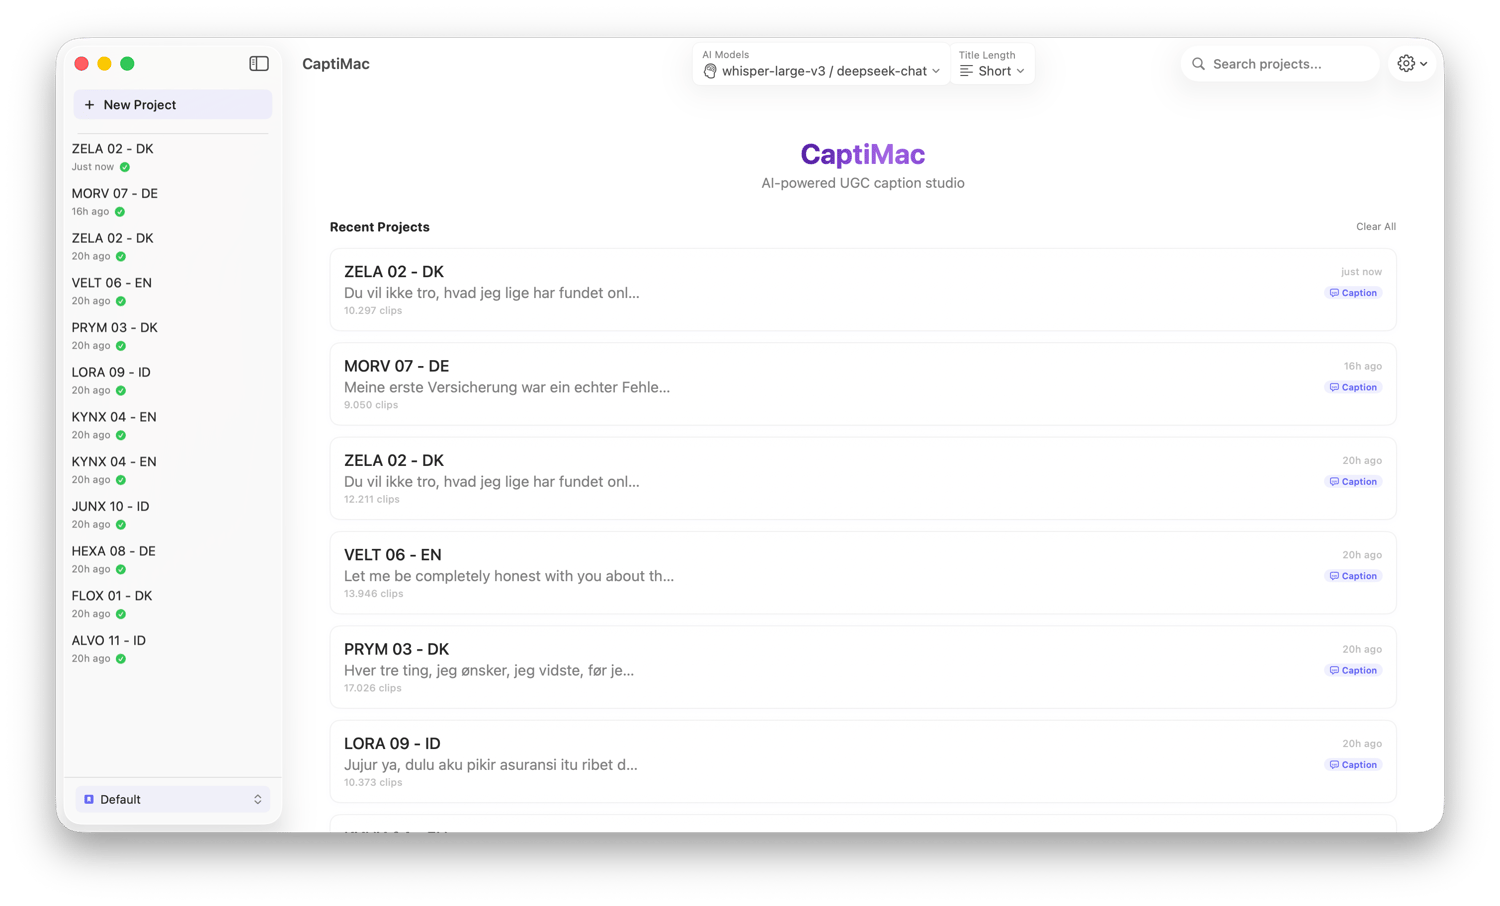The image size is (1500, 906).
Task: Click green status check beside MORV 07 - DE
Action: [x=120, y=212]
